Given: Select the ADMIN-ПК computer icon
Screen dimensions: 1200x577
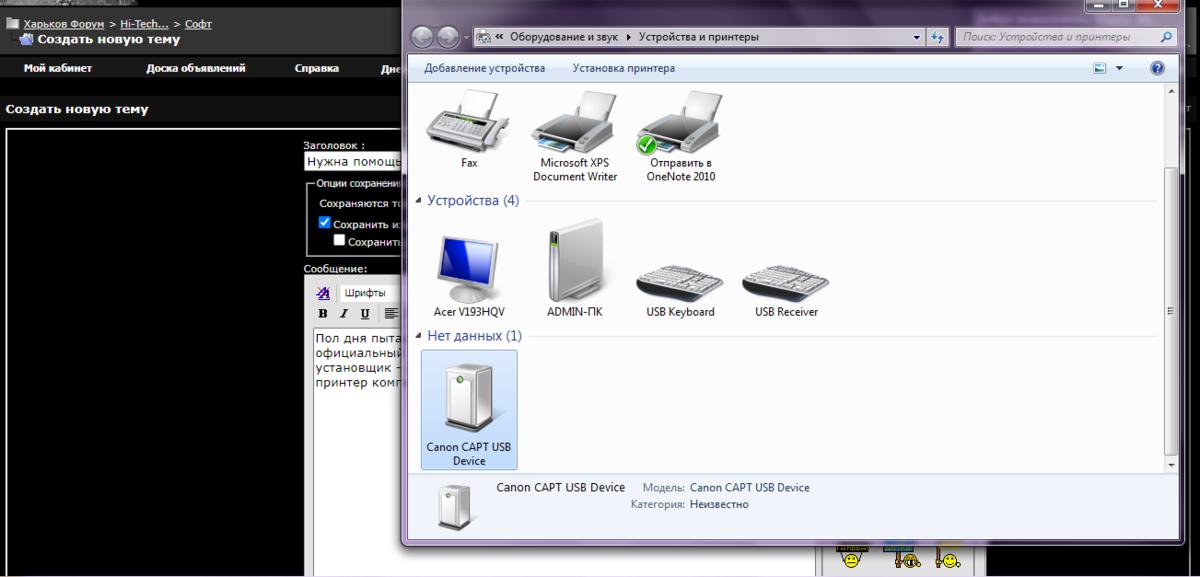Looking at the screenshot, I should (575, 267).
